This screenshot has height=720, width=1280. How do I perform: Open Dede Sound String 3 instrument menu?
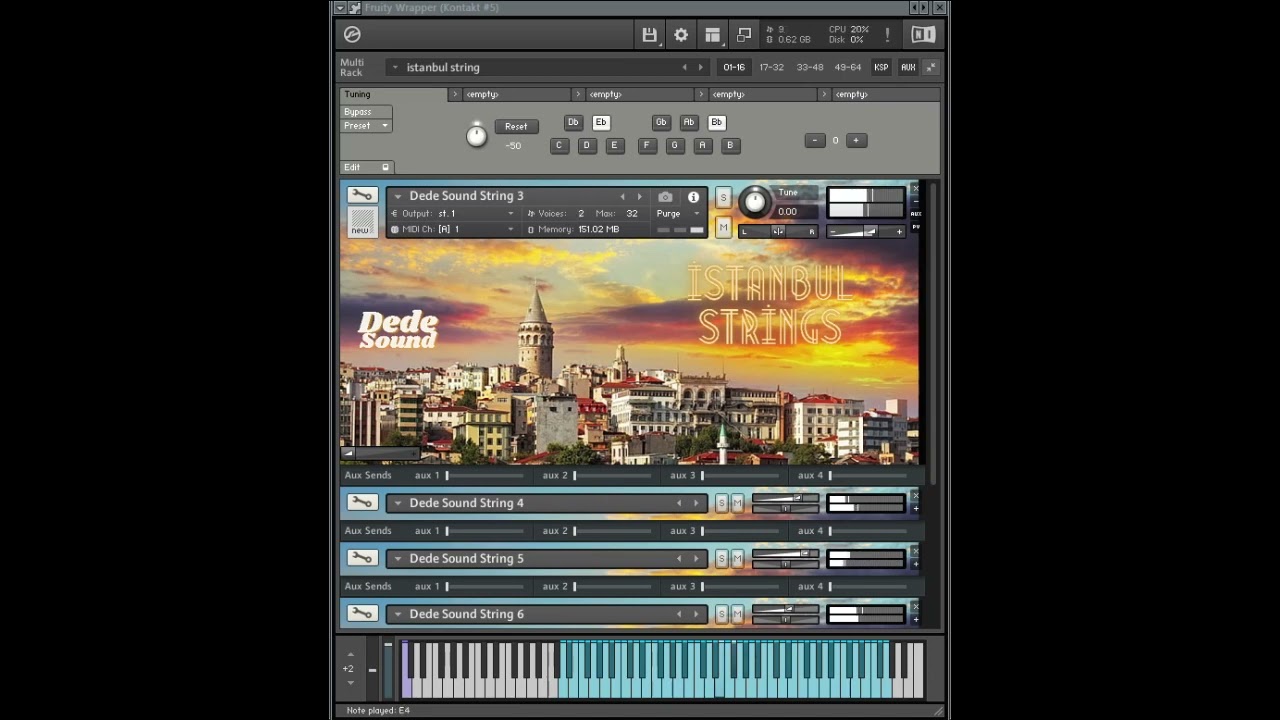tap(397, 197)
